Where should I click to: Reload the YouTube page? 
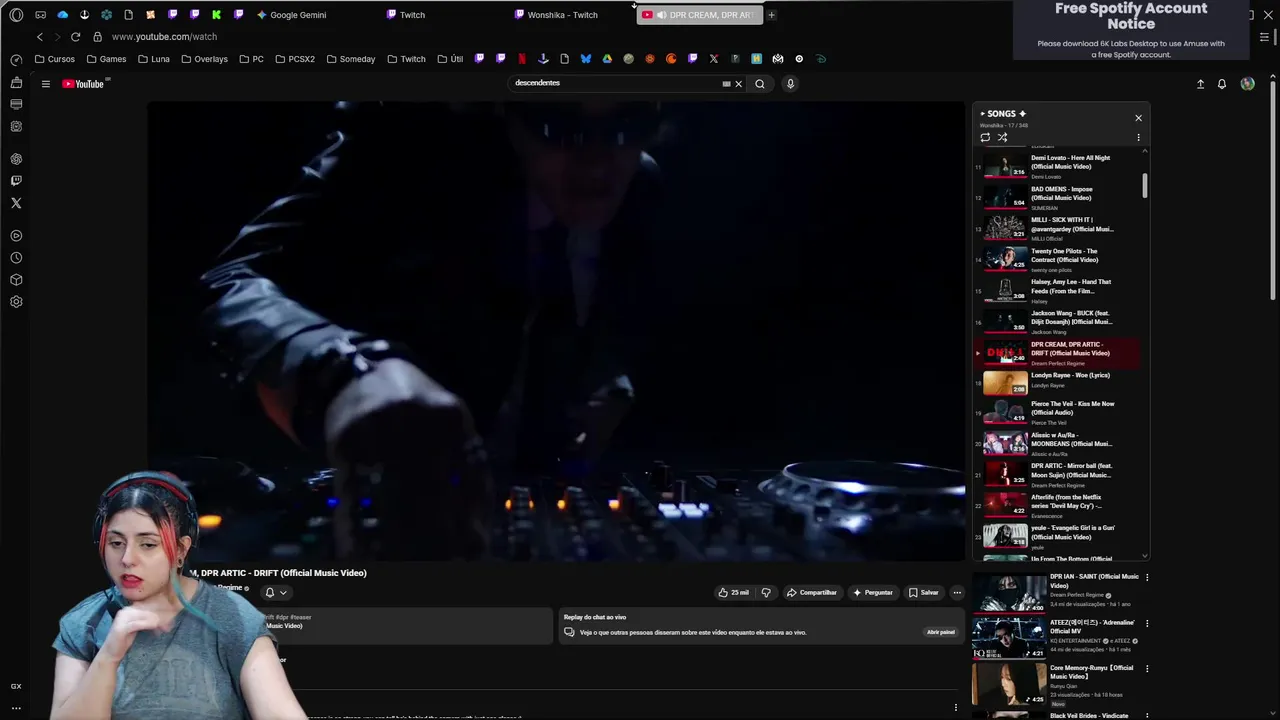point(75,37)
